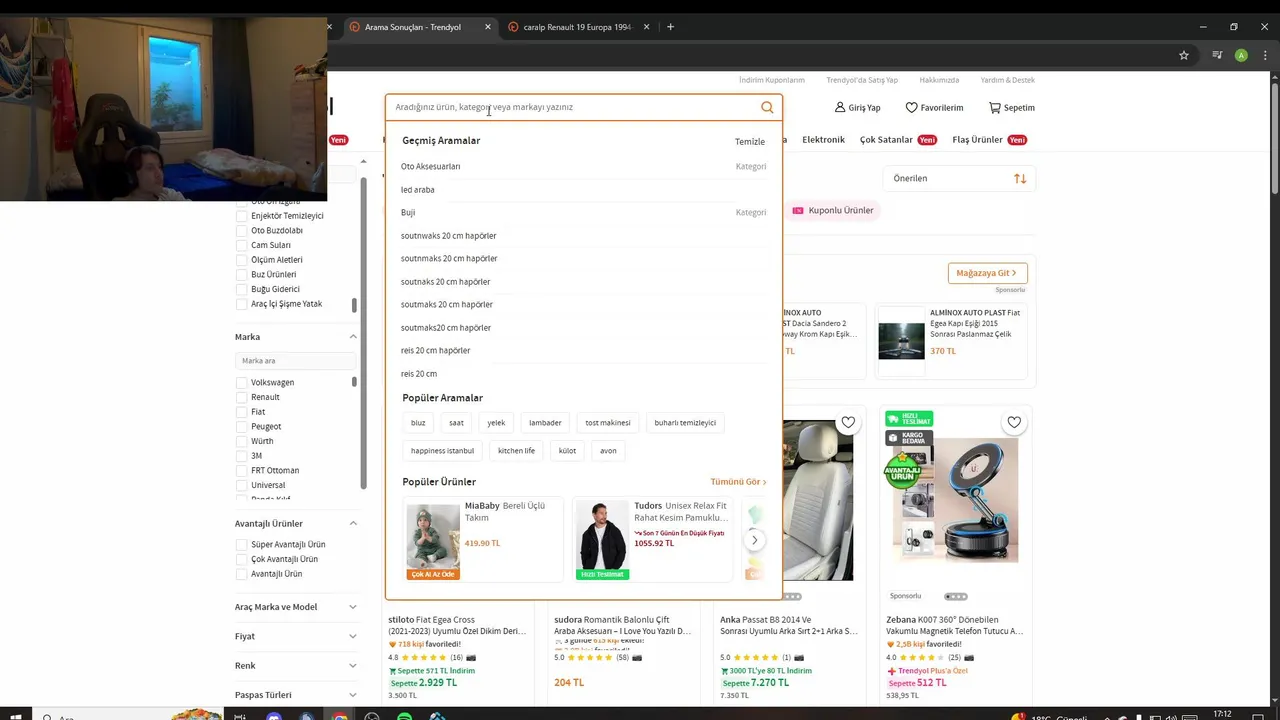Toggle sort order arrows icon
The width and height of the screenshot is (1280, 720).
point(1020,178)
